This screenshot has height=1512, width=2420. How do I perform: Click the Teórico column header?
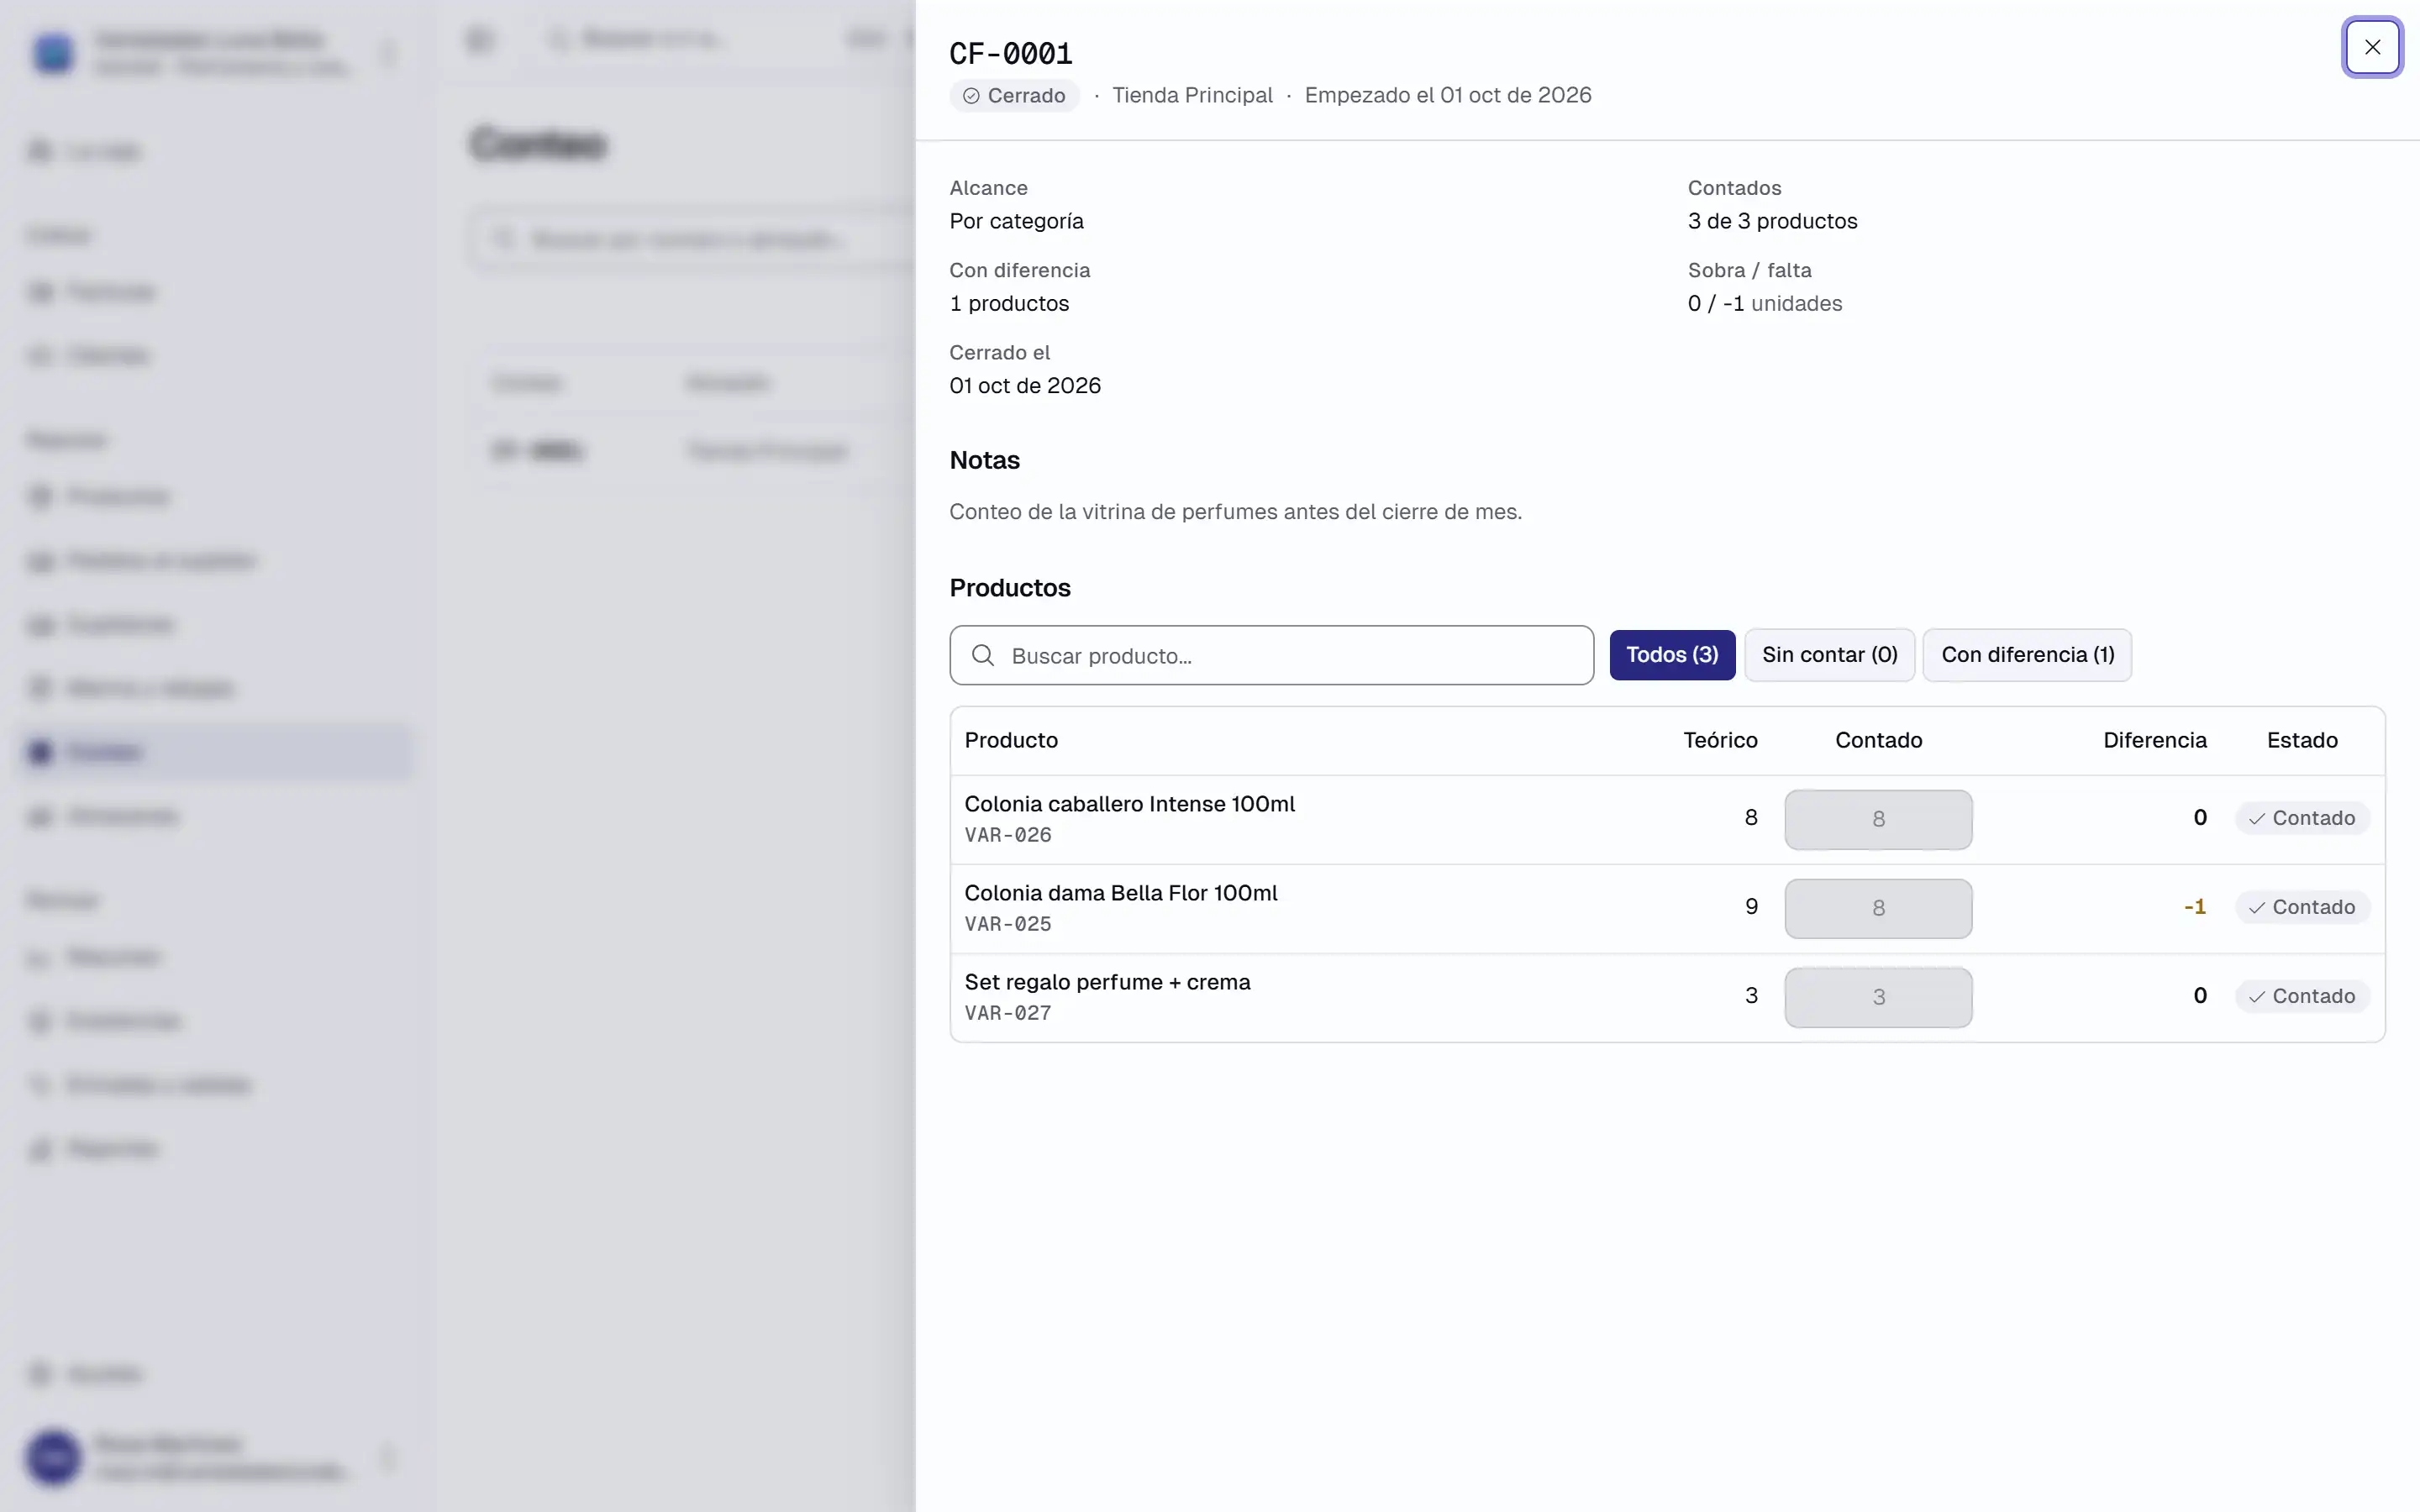[1720, 740]
